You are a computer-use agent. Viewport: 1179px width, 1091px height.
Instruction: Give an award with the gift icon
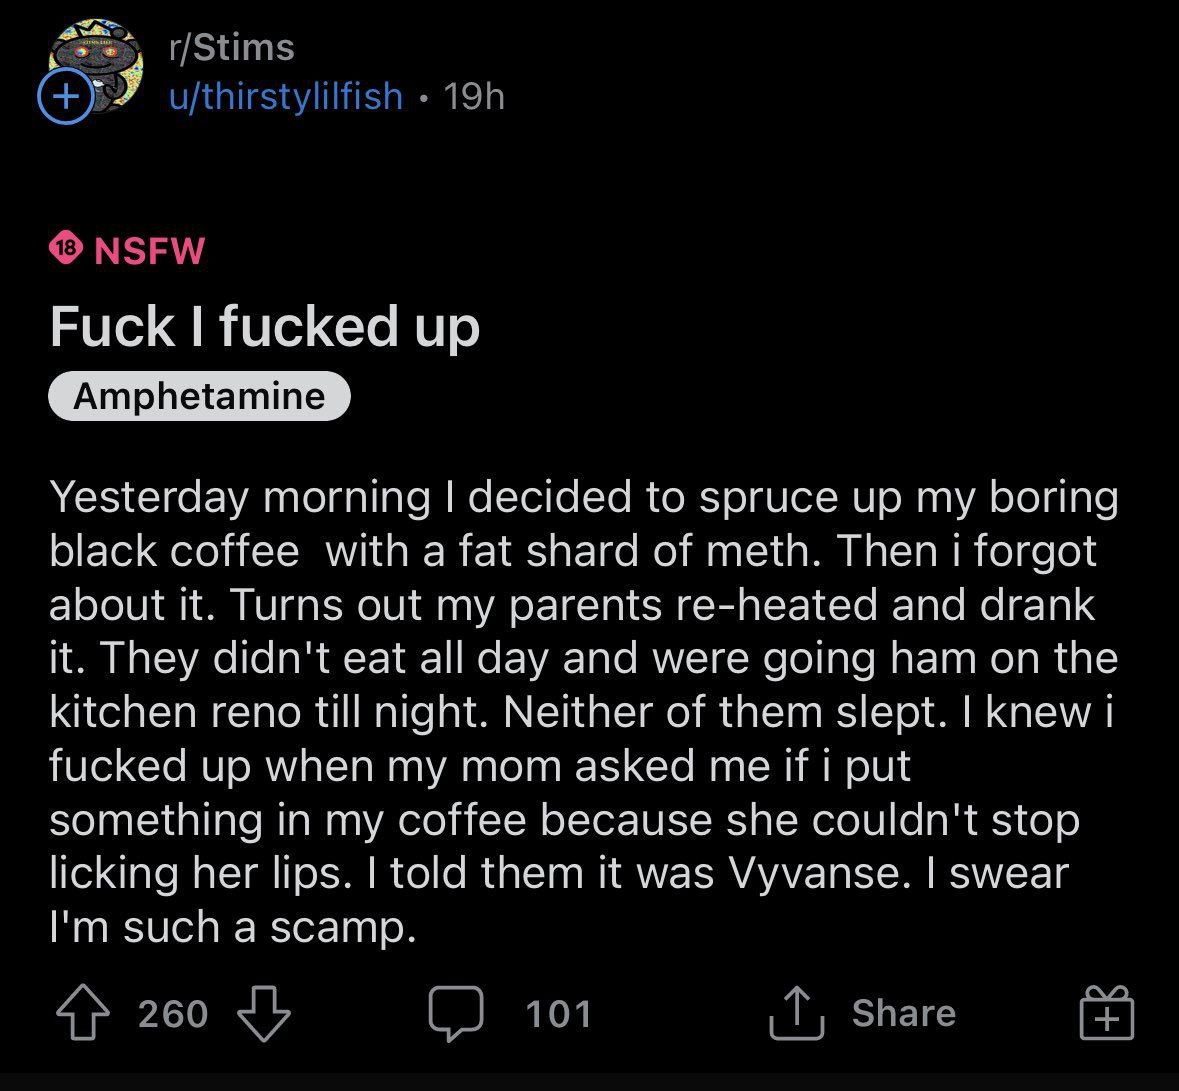(1106, 1014)
